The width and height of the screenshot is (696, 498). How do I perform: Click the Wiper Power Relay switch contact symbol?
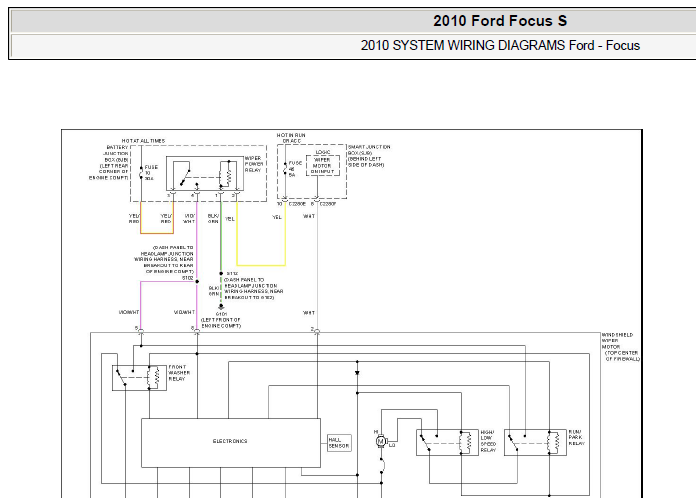(x=183, y=174)
